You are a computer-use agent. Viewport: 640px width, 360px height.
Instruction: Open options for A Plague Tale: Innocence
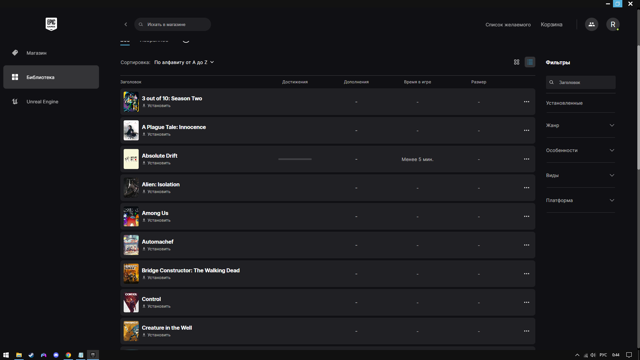[x=527, y=130]
